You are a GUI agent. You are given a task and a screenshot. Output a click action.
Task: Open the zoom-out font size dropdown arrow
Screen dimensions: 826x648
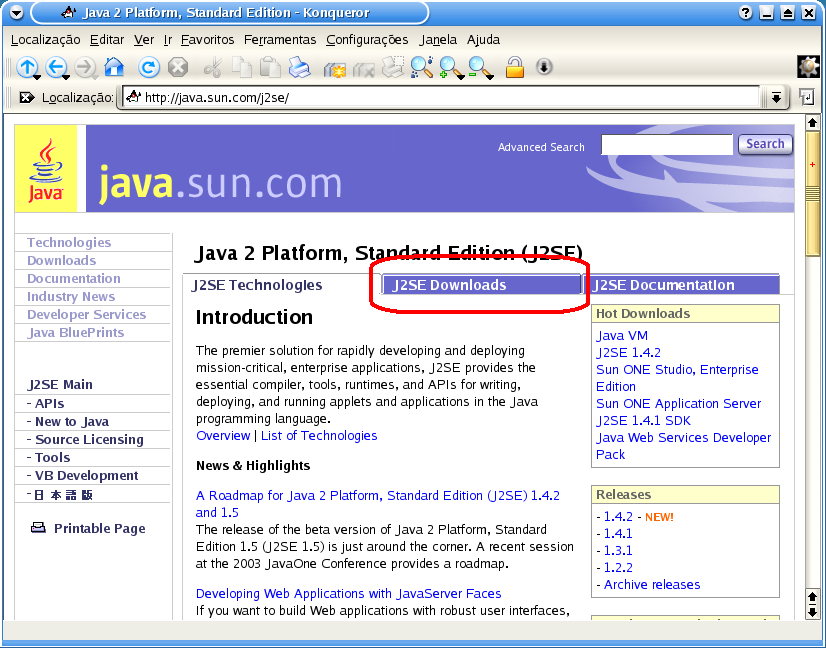pos(490,77)
